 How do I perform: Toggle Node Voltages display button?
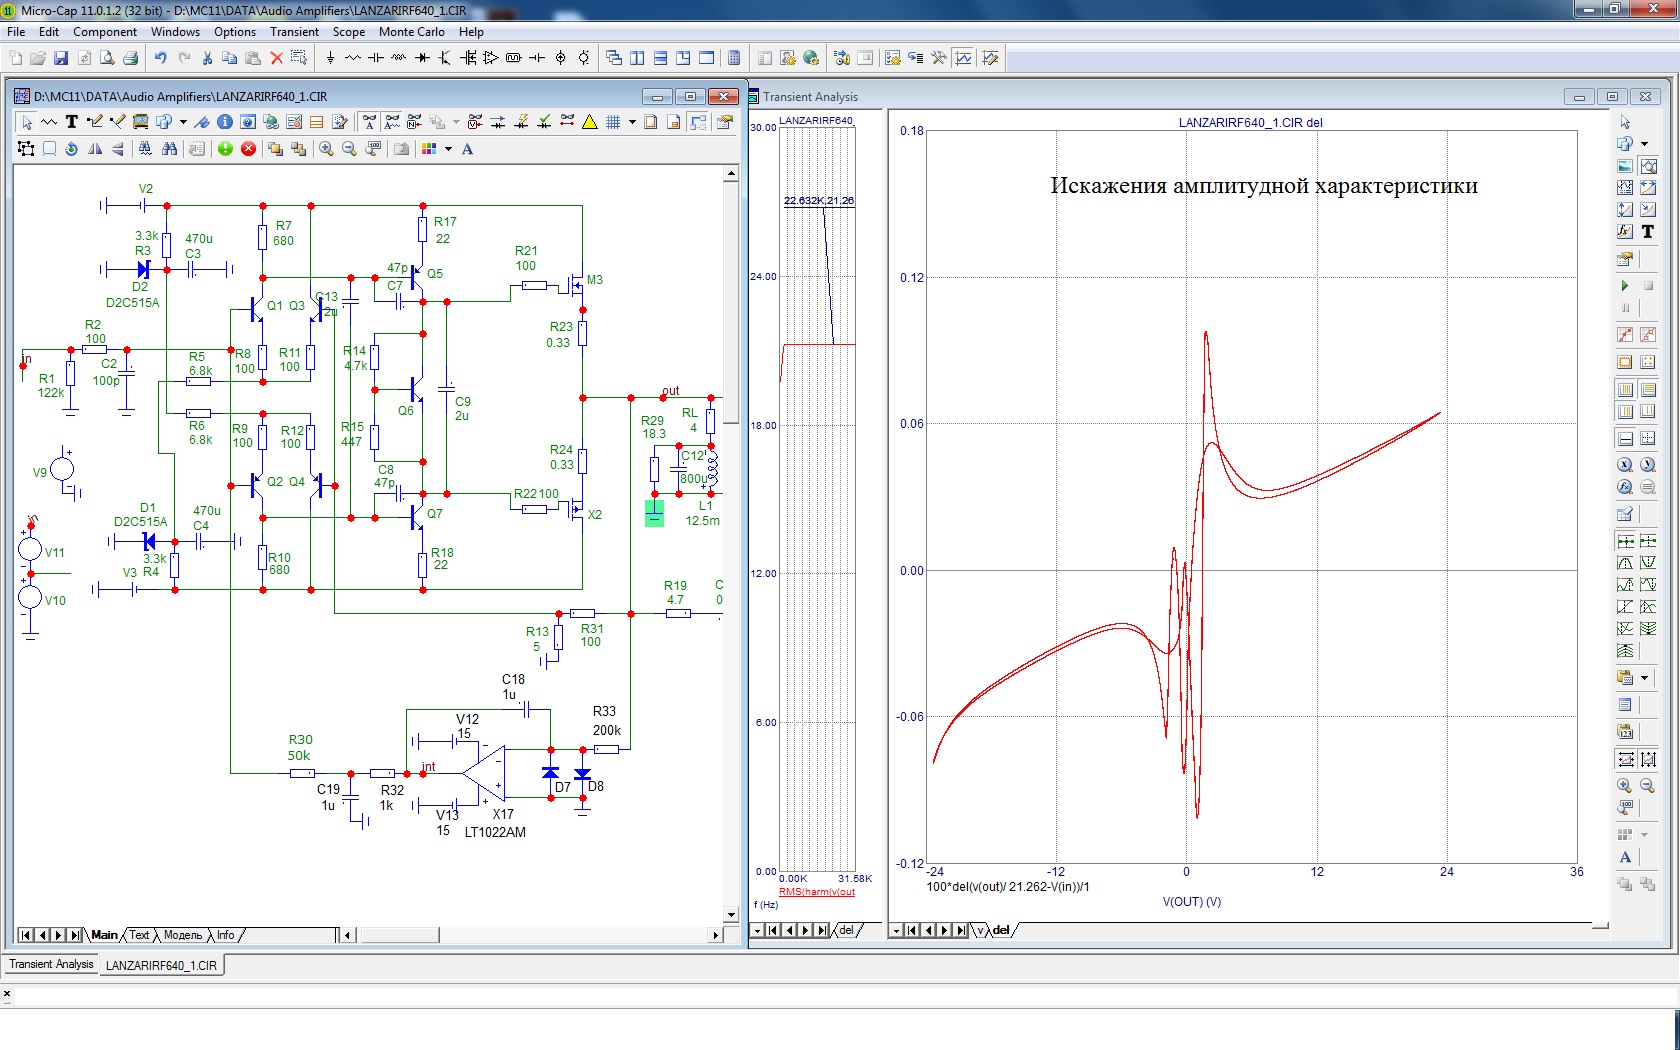pos(475,122)
